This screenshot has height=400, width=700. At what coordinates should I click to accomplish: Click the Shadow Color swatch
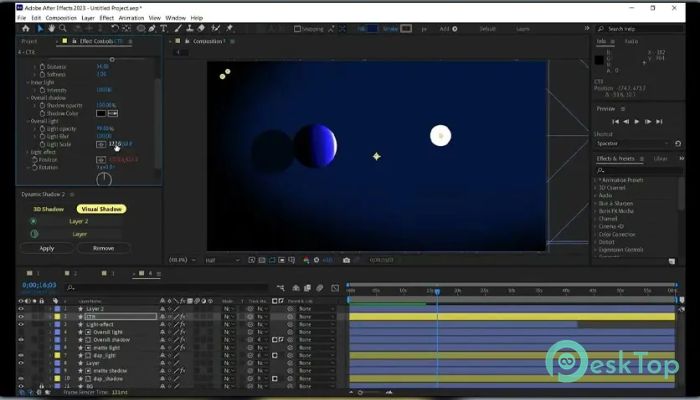[100, 113]
